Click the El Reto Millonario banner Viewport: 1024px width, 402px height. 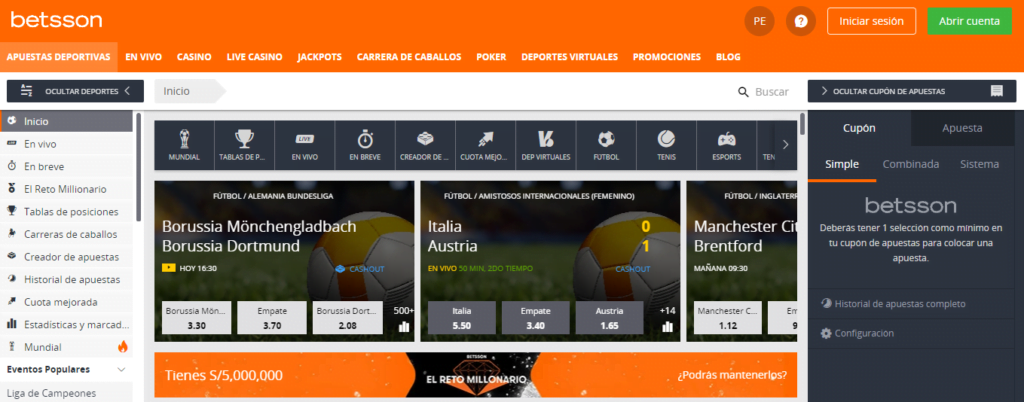coord(475,375)
